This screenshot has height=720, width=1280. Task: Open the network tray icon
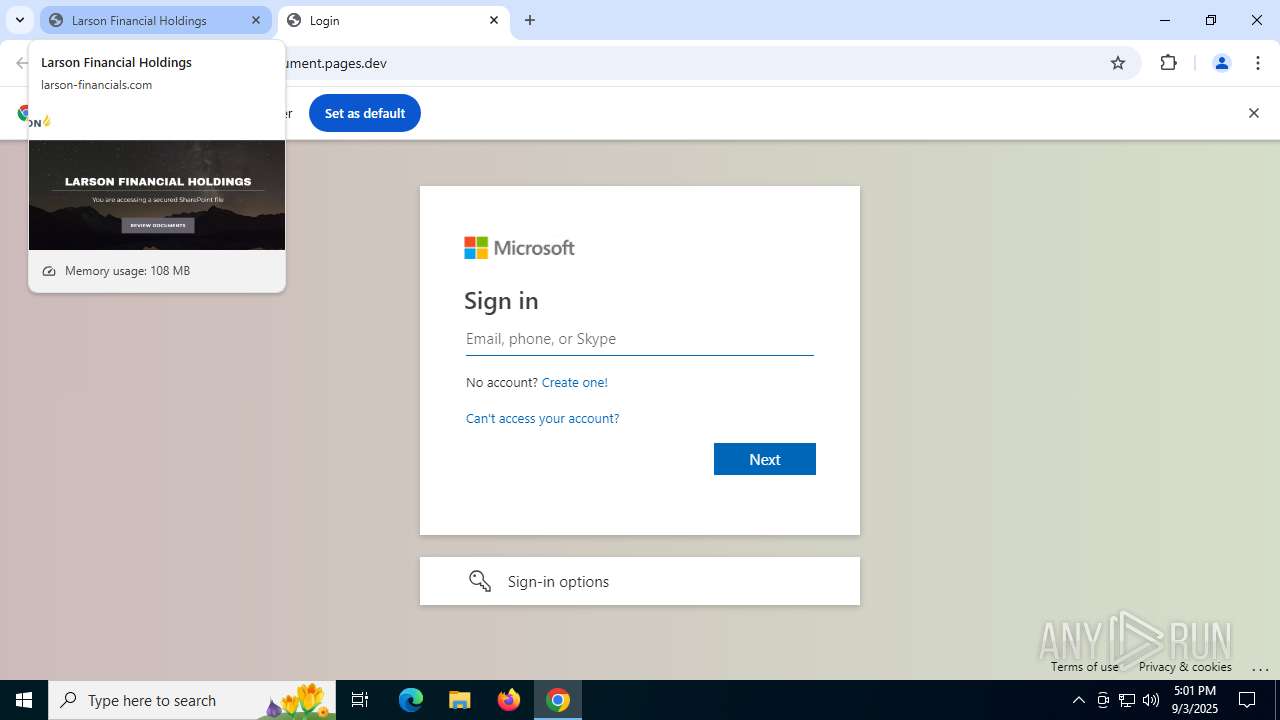coord(1127,700)
